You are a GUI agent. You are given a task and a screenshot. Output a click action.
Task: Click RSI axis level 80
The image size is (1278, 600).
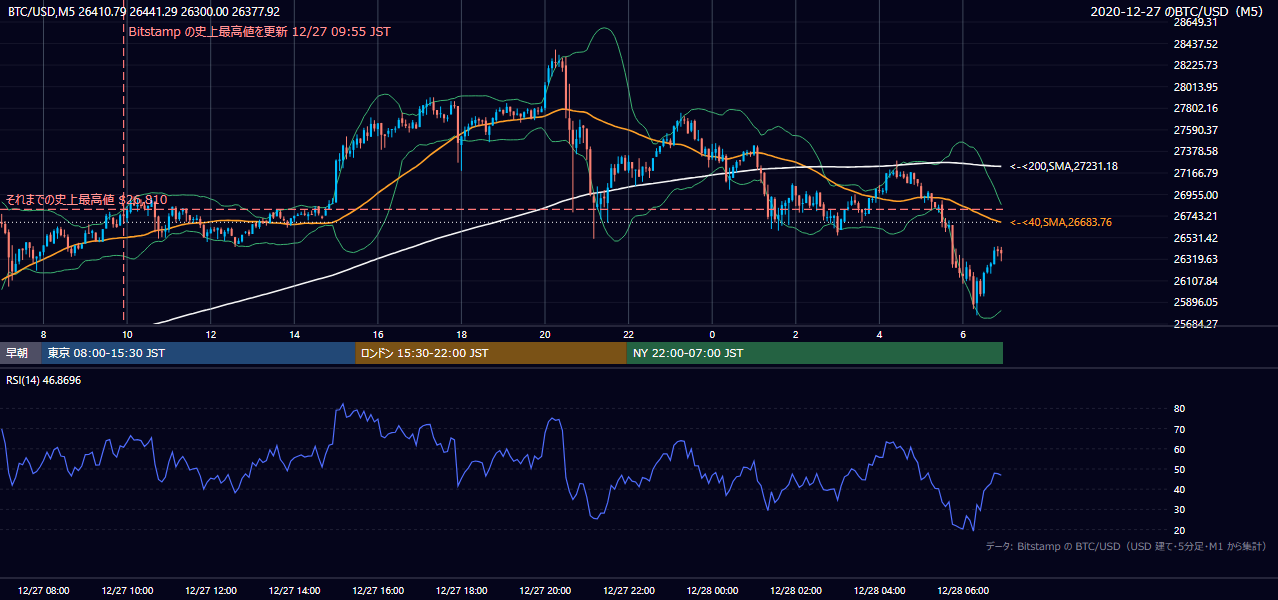(x=1179, y=409)
